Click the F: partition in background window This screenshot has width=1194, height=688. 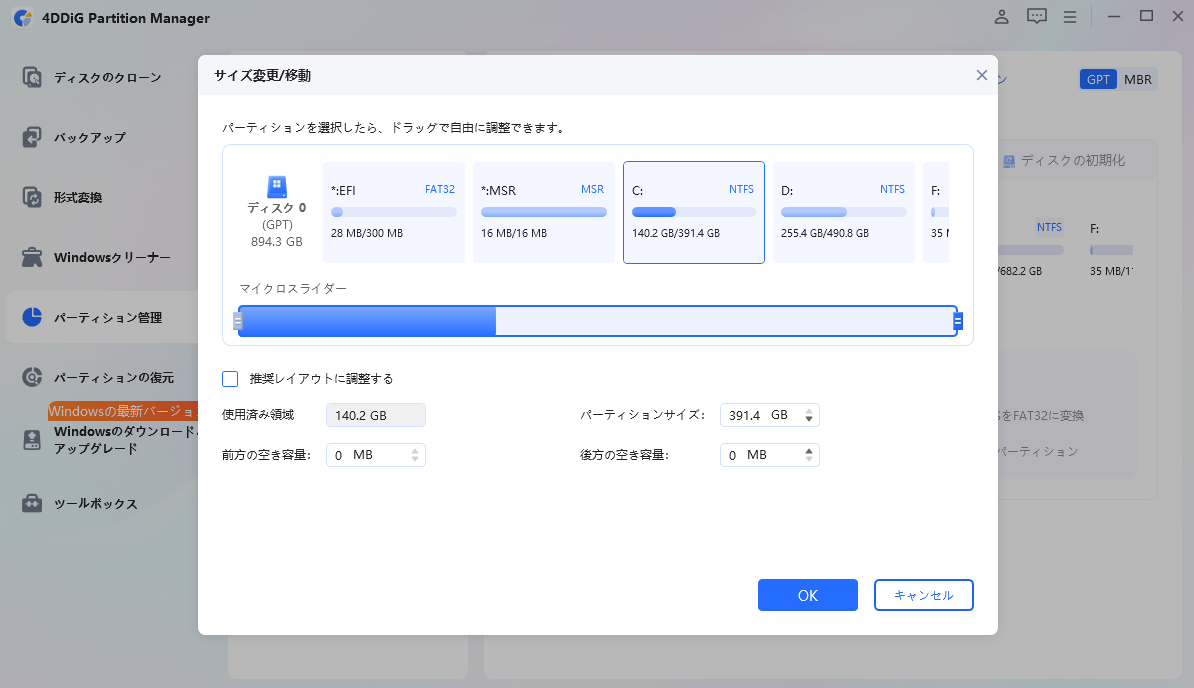[x=1111, y=250]
